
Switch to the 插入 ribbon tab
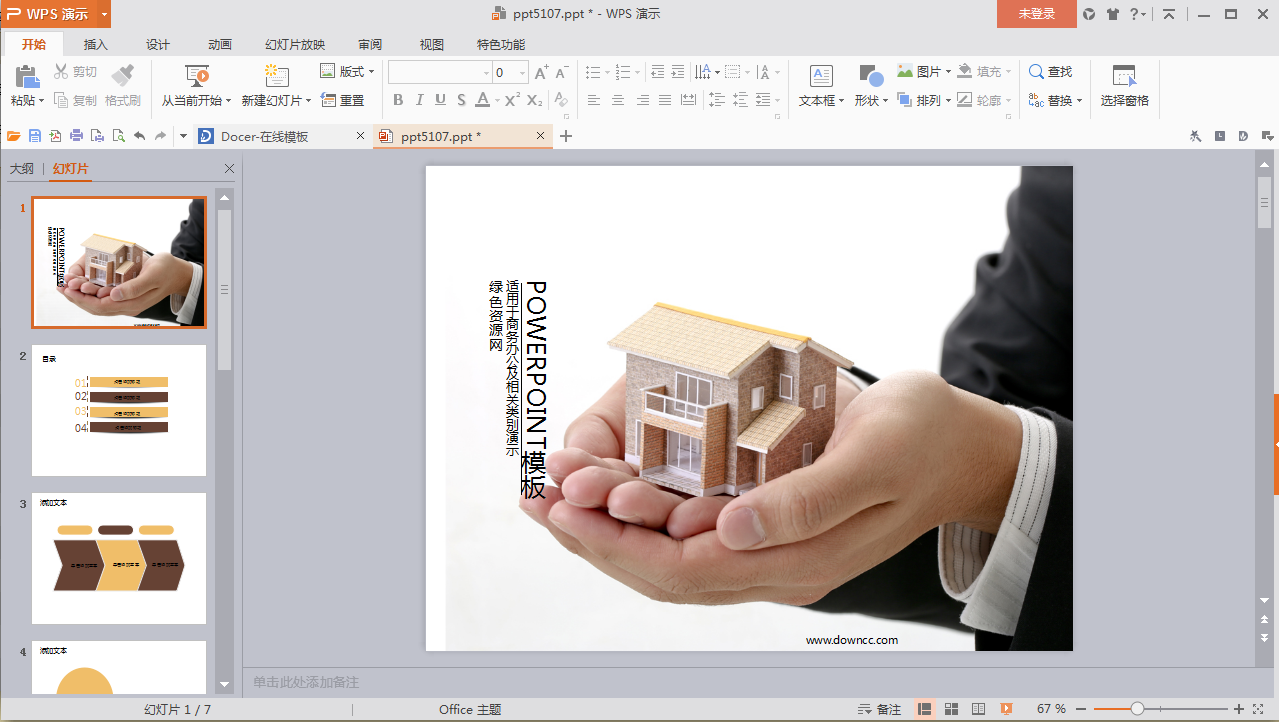click(96, 44)
